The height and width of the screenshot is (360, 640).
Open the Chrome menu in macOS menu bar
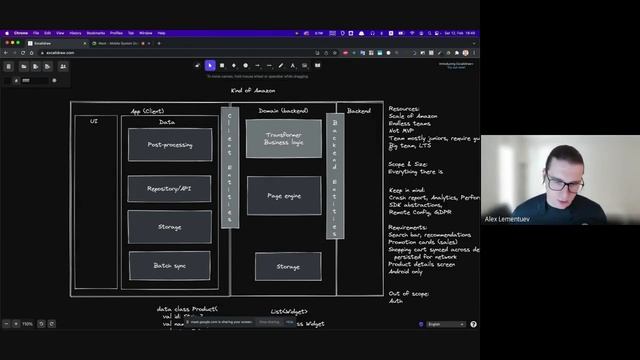(x=21, y=33)
